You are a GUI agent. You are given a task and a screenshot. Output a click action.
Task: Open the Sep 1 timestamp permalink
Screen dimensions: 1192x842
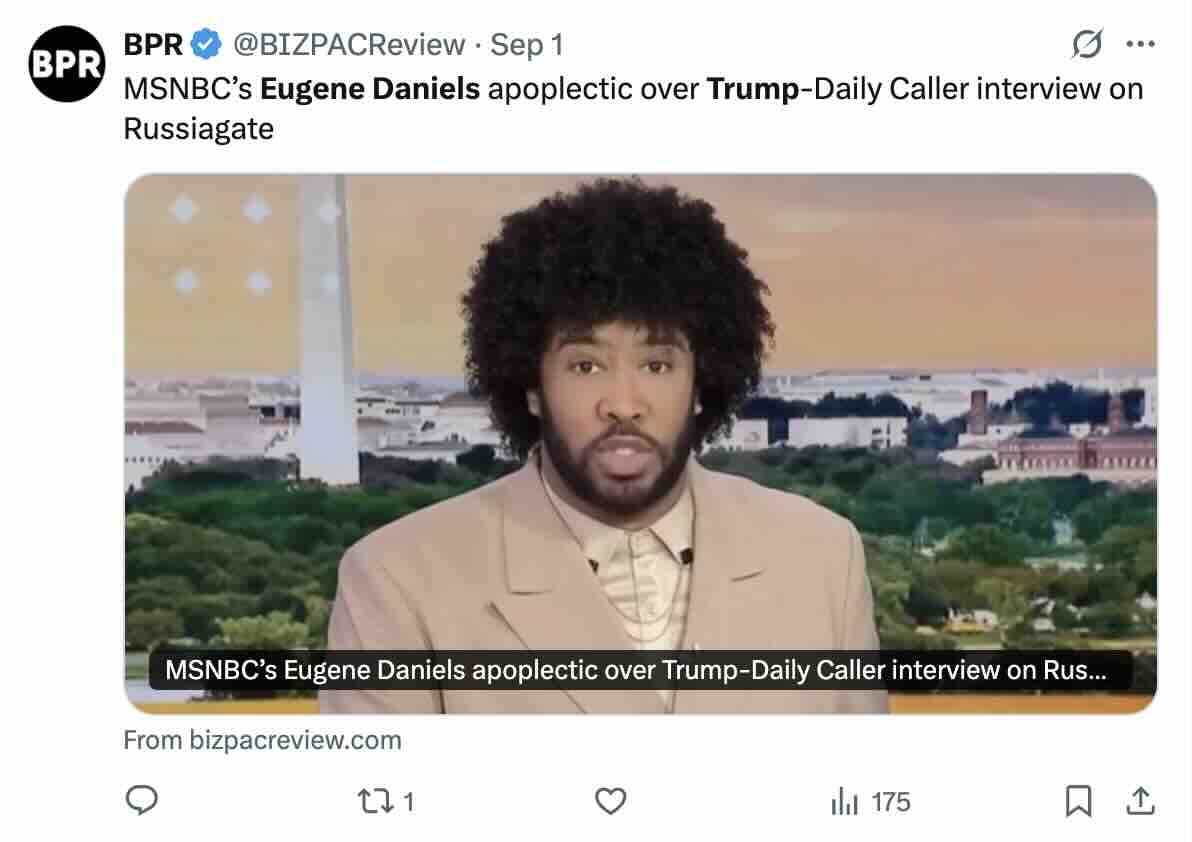click(526, 45)
